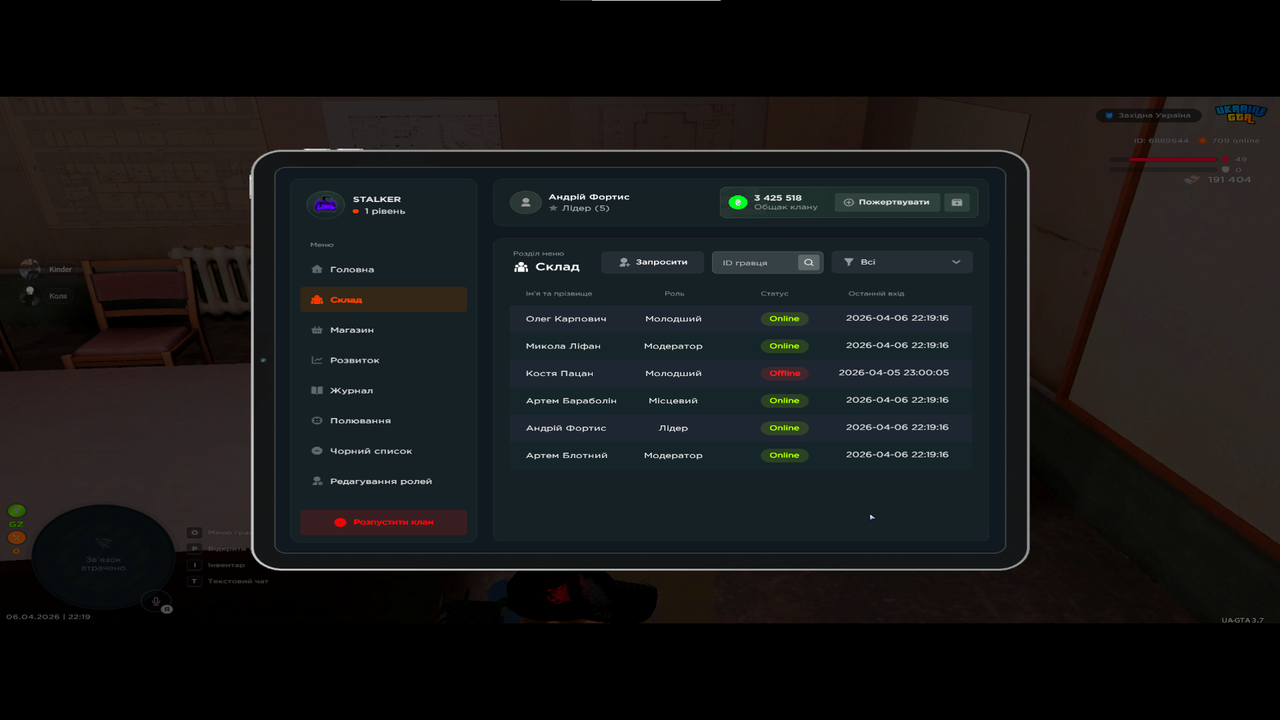Screen dimensions: 1280x720
Task: Focus the ID гравця search field
Action: (757, 262)
